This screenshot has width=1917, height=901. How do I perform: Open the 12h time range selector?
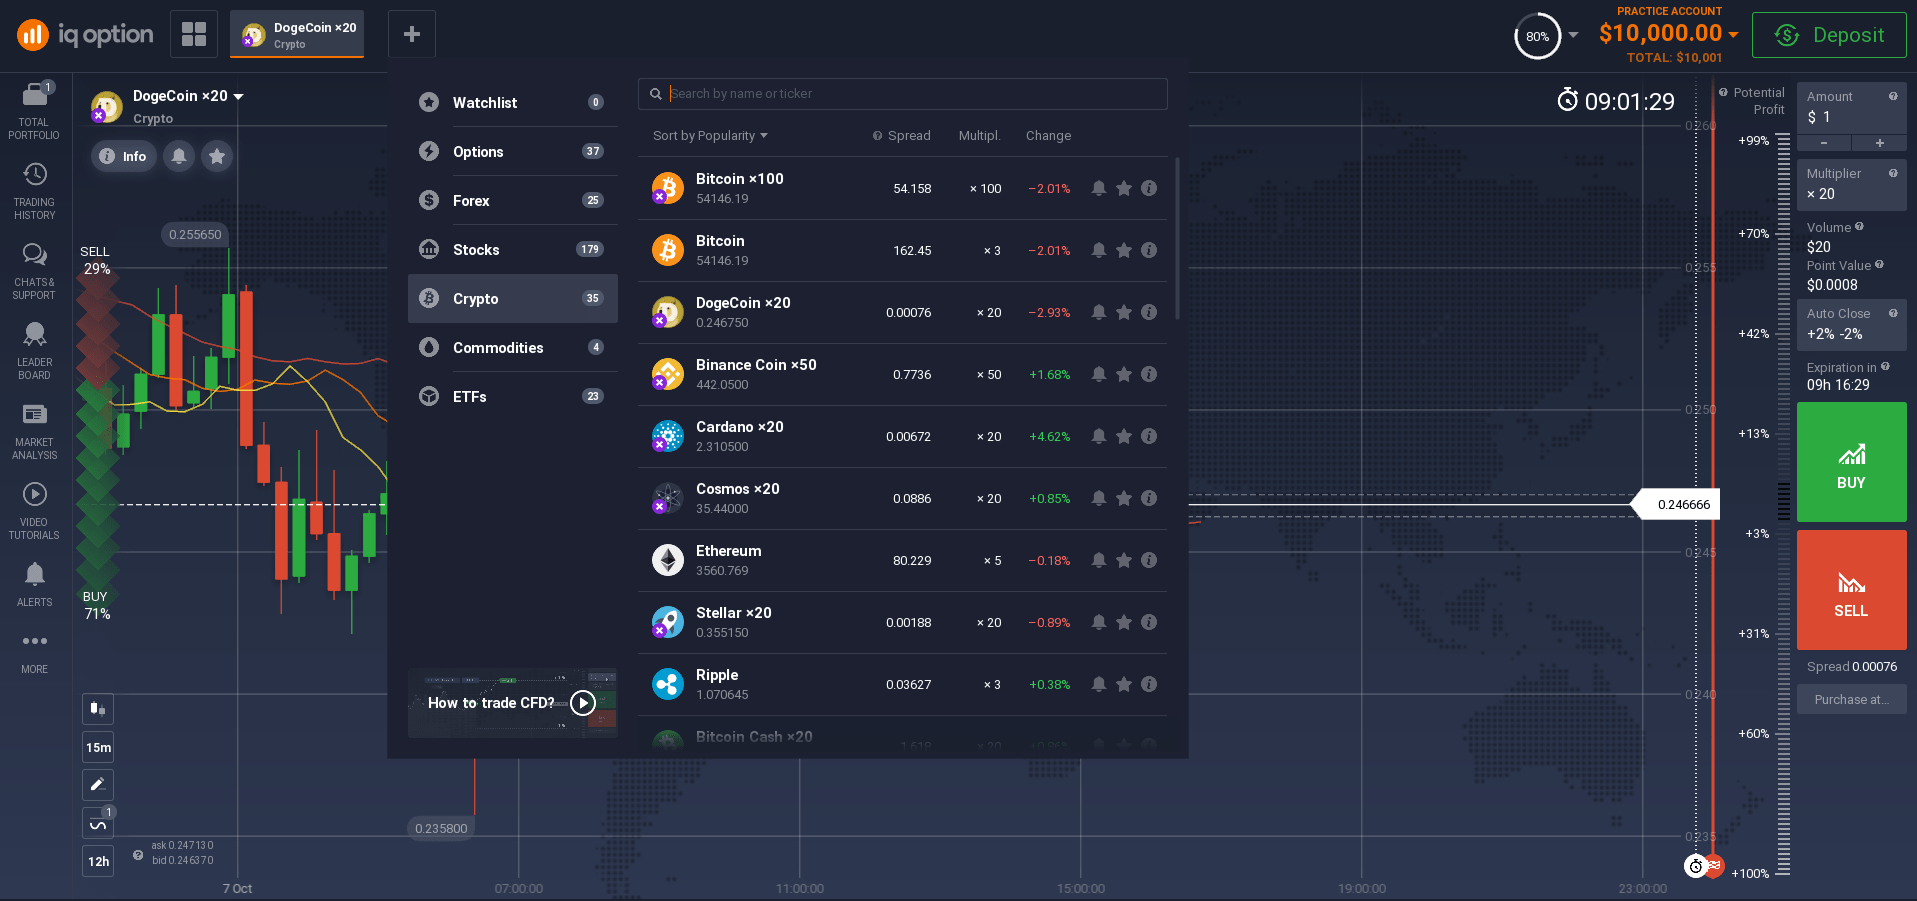98,861
